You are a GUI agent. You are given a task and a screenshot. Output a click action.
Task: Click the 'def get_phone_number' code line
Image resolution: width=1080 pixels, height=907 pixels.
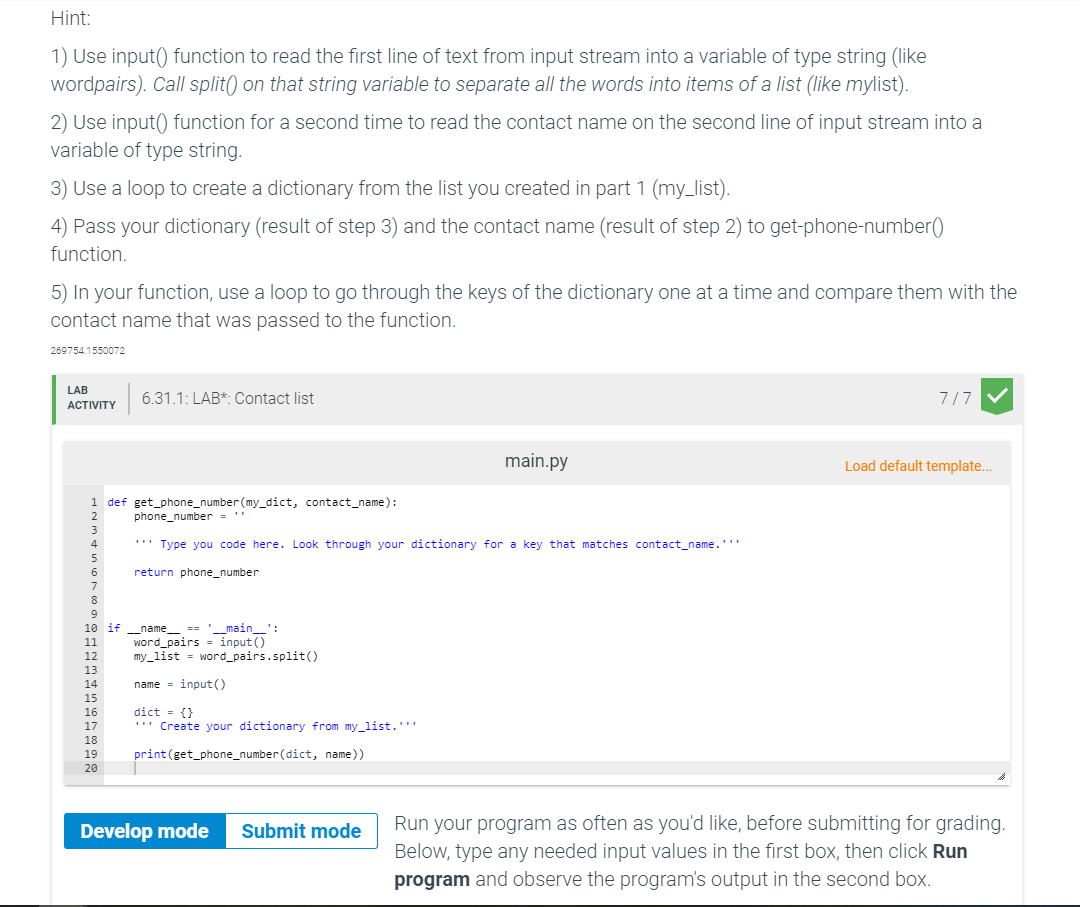tap(252, 503)
